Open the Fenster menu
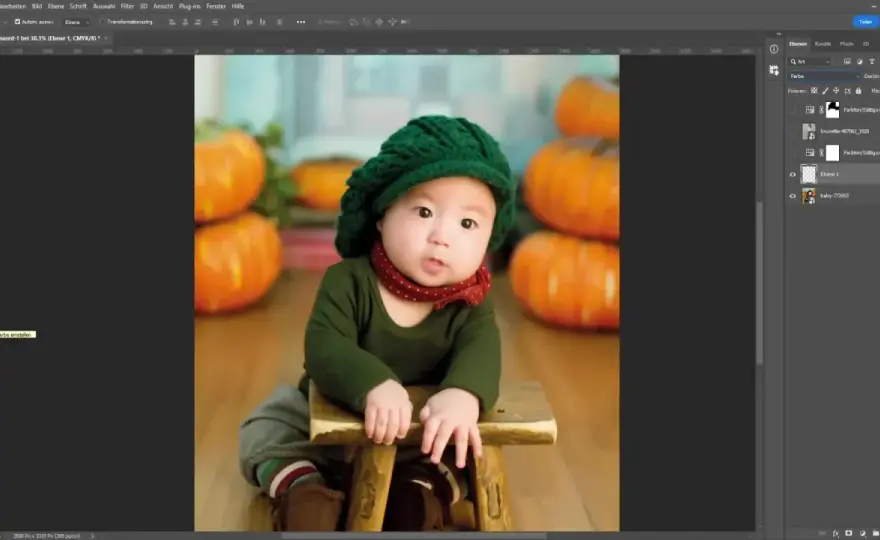Viewport: 880px width, 540px height. [216, 6]
